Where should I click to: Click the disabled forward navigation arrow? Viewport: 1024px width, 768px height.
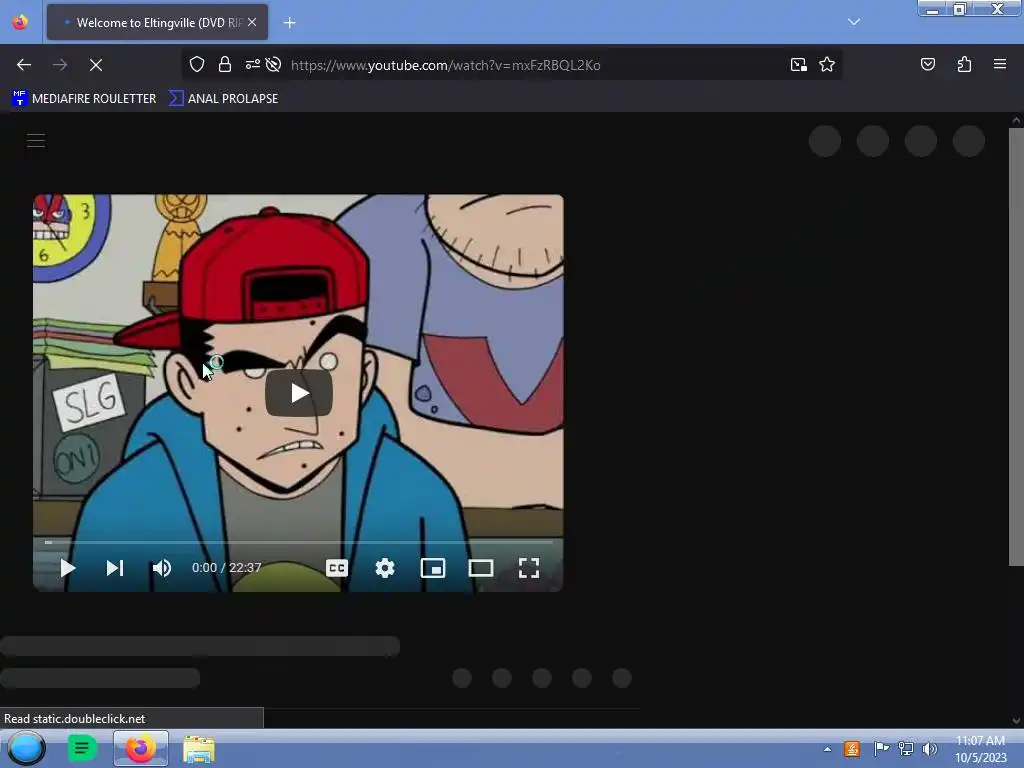(x=60, y=65)
